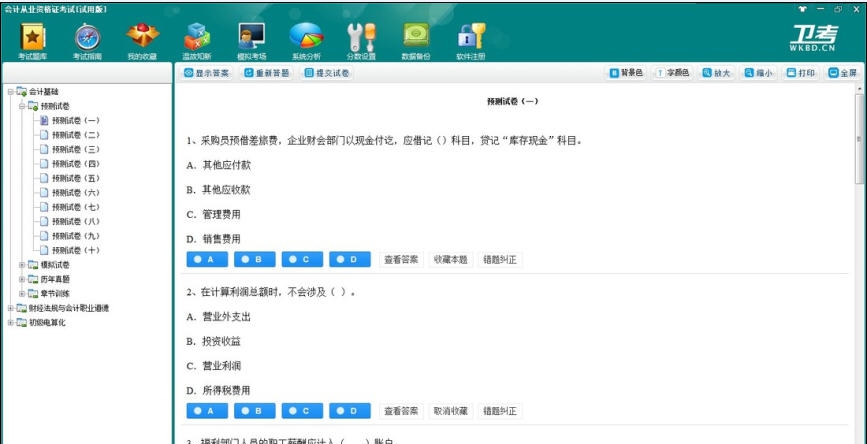Expand the 模拟试卷 folder node

[x=22, y=265]
